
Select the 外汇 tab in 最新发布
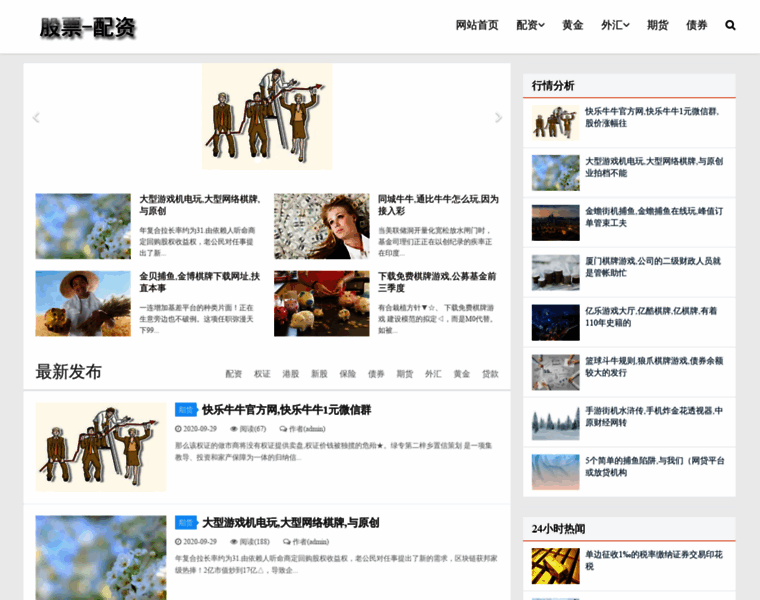433,374
